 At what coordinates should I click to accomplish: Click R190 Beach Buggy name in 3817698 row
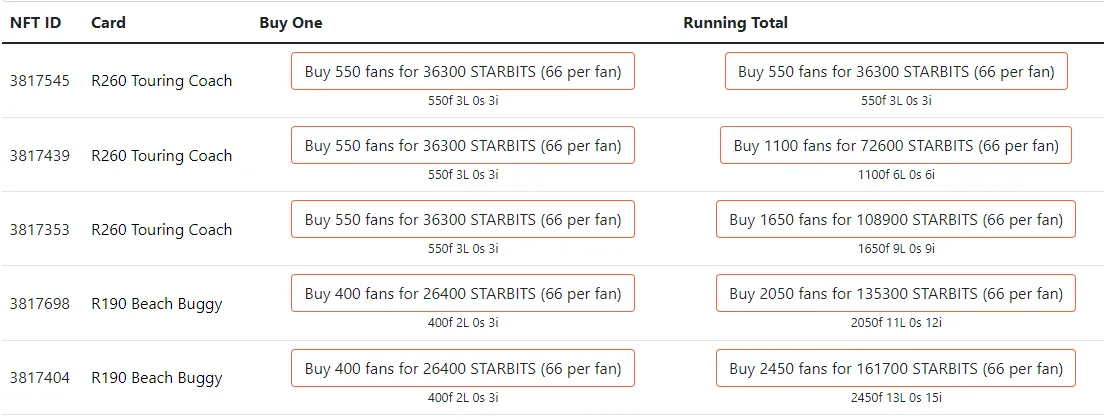[157, 304]
